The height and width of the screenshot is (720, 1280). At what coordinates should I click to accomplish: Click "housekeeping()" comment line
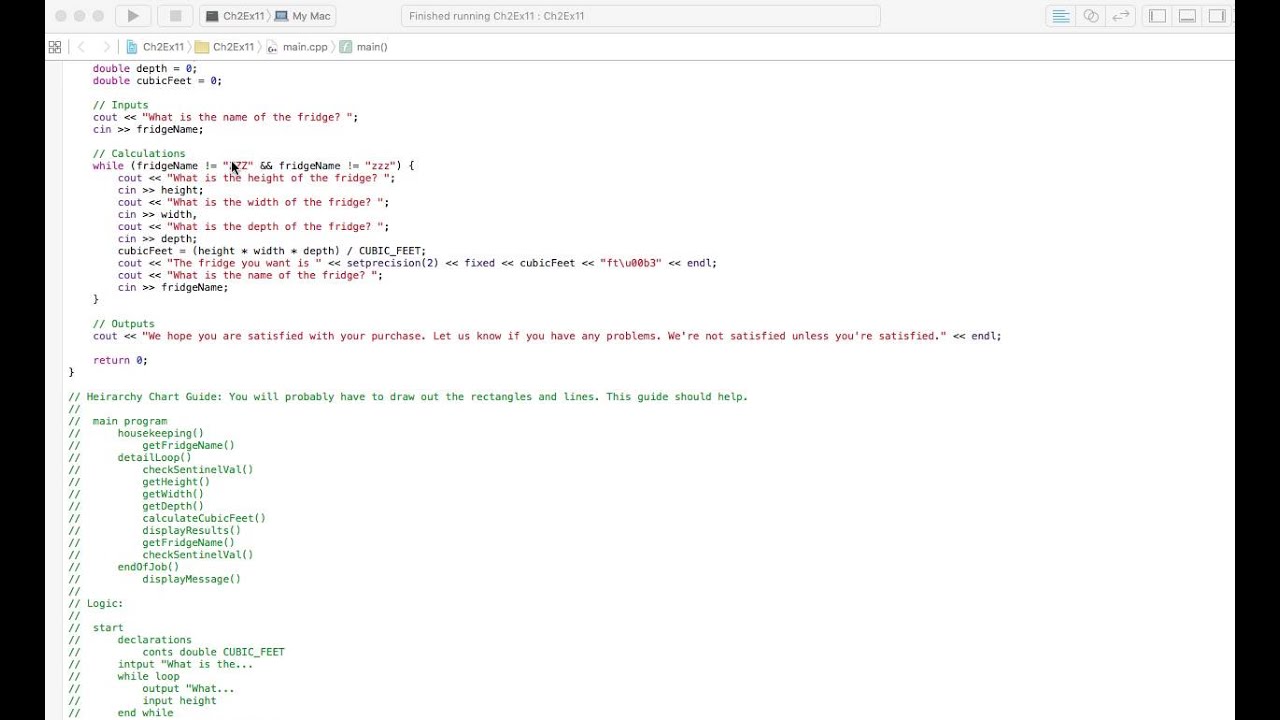point(160,433)
